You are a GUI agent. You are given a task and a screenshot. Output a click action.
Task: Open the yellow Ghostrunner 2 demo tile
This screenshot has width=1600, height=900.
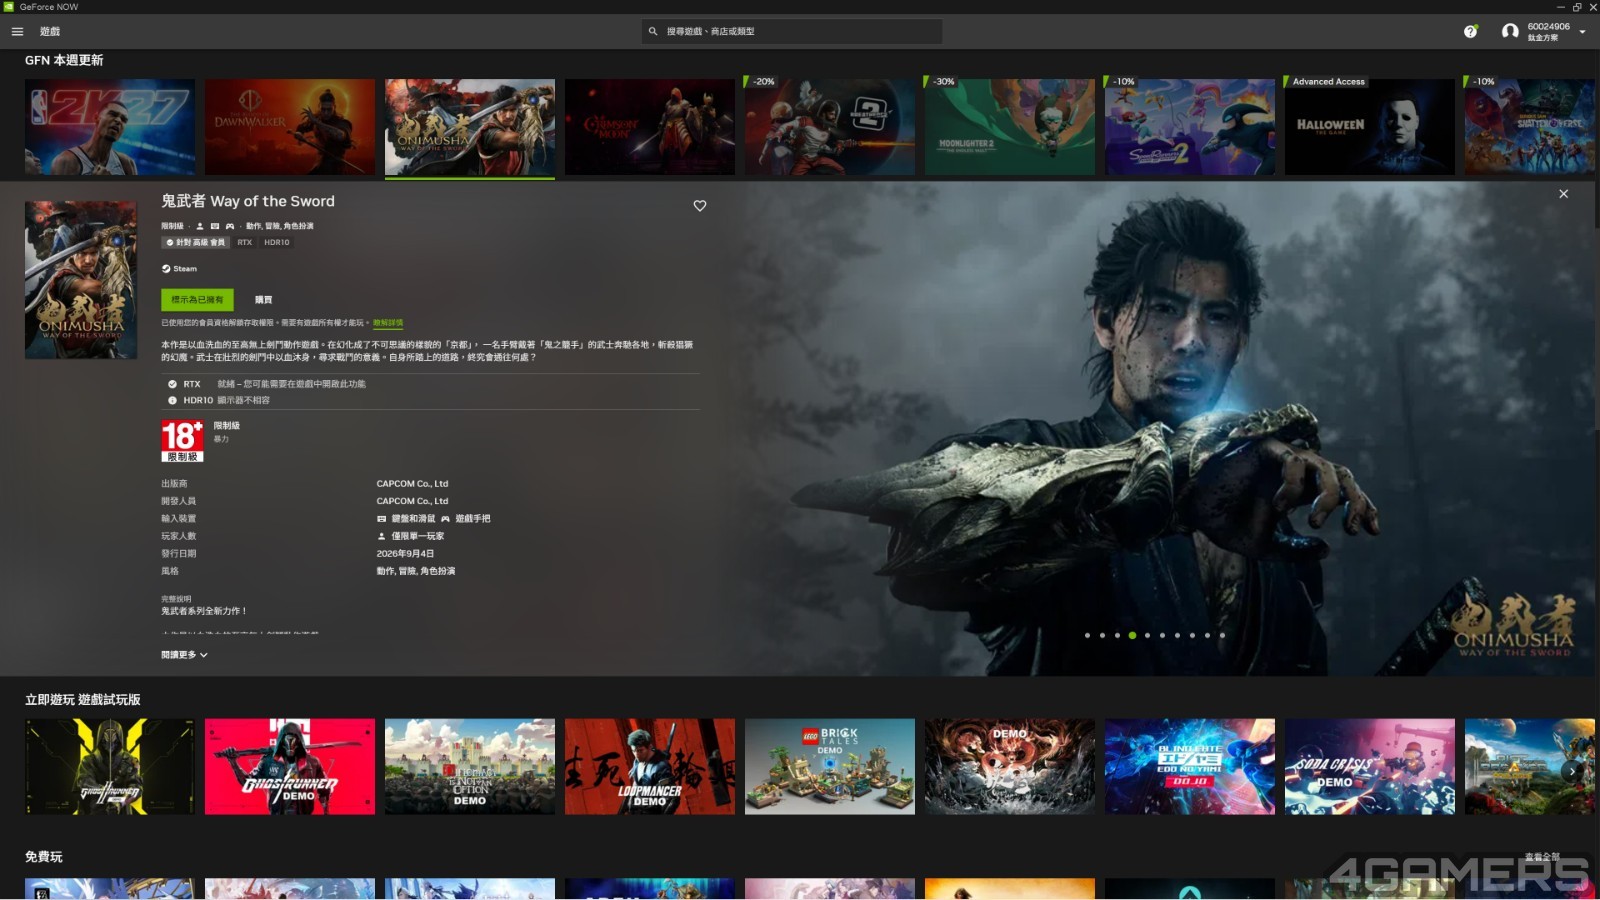point(110,766)
